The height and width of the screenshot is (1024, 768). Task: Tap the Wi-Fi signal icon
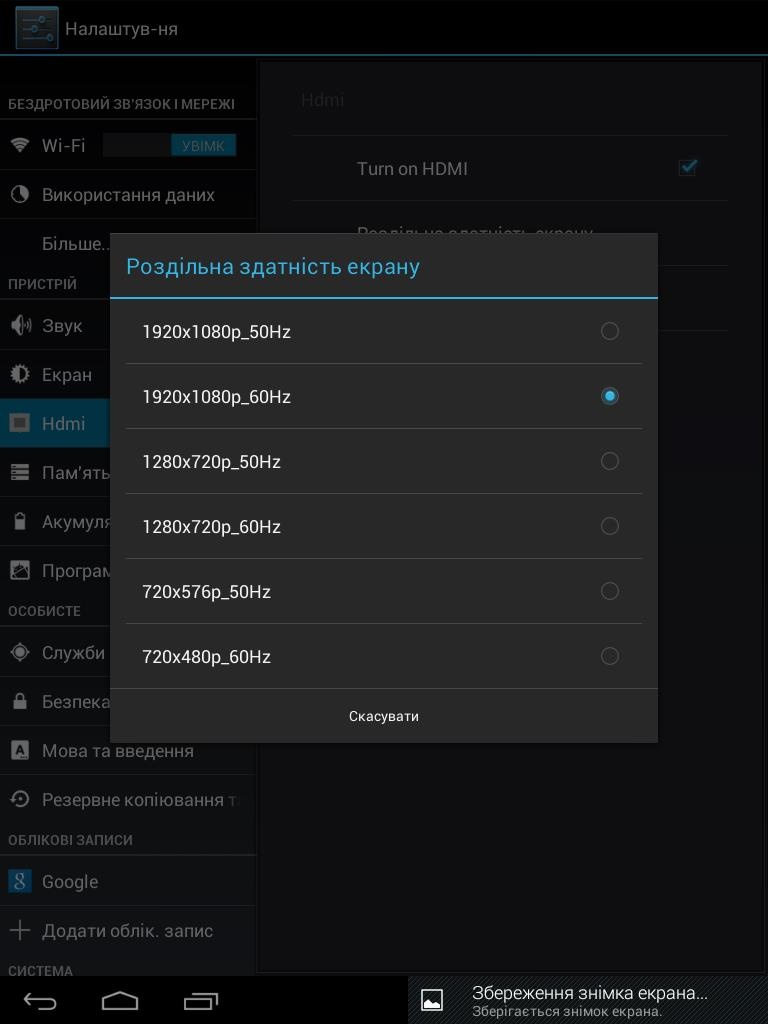20,145
